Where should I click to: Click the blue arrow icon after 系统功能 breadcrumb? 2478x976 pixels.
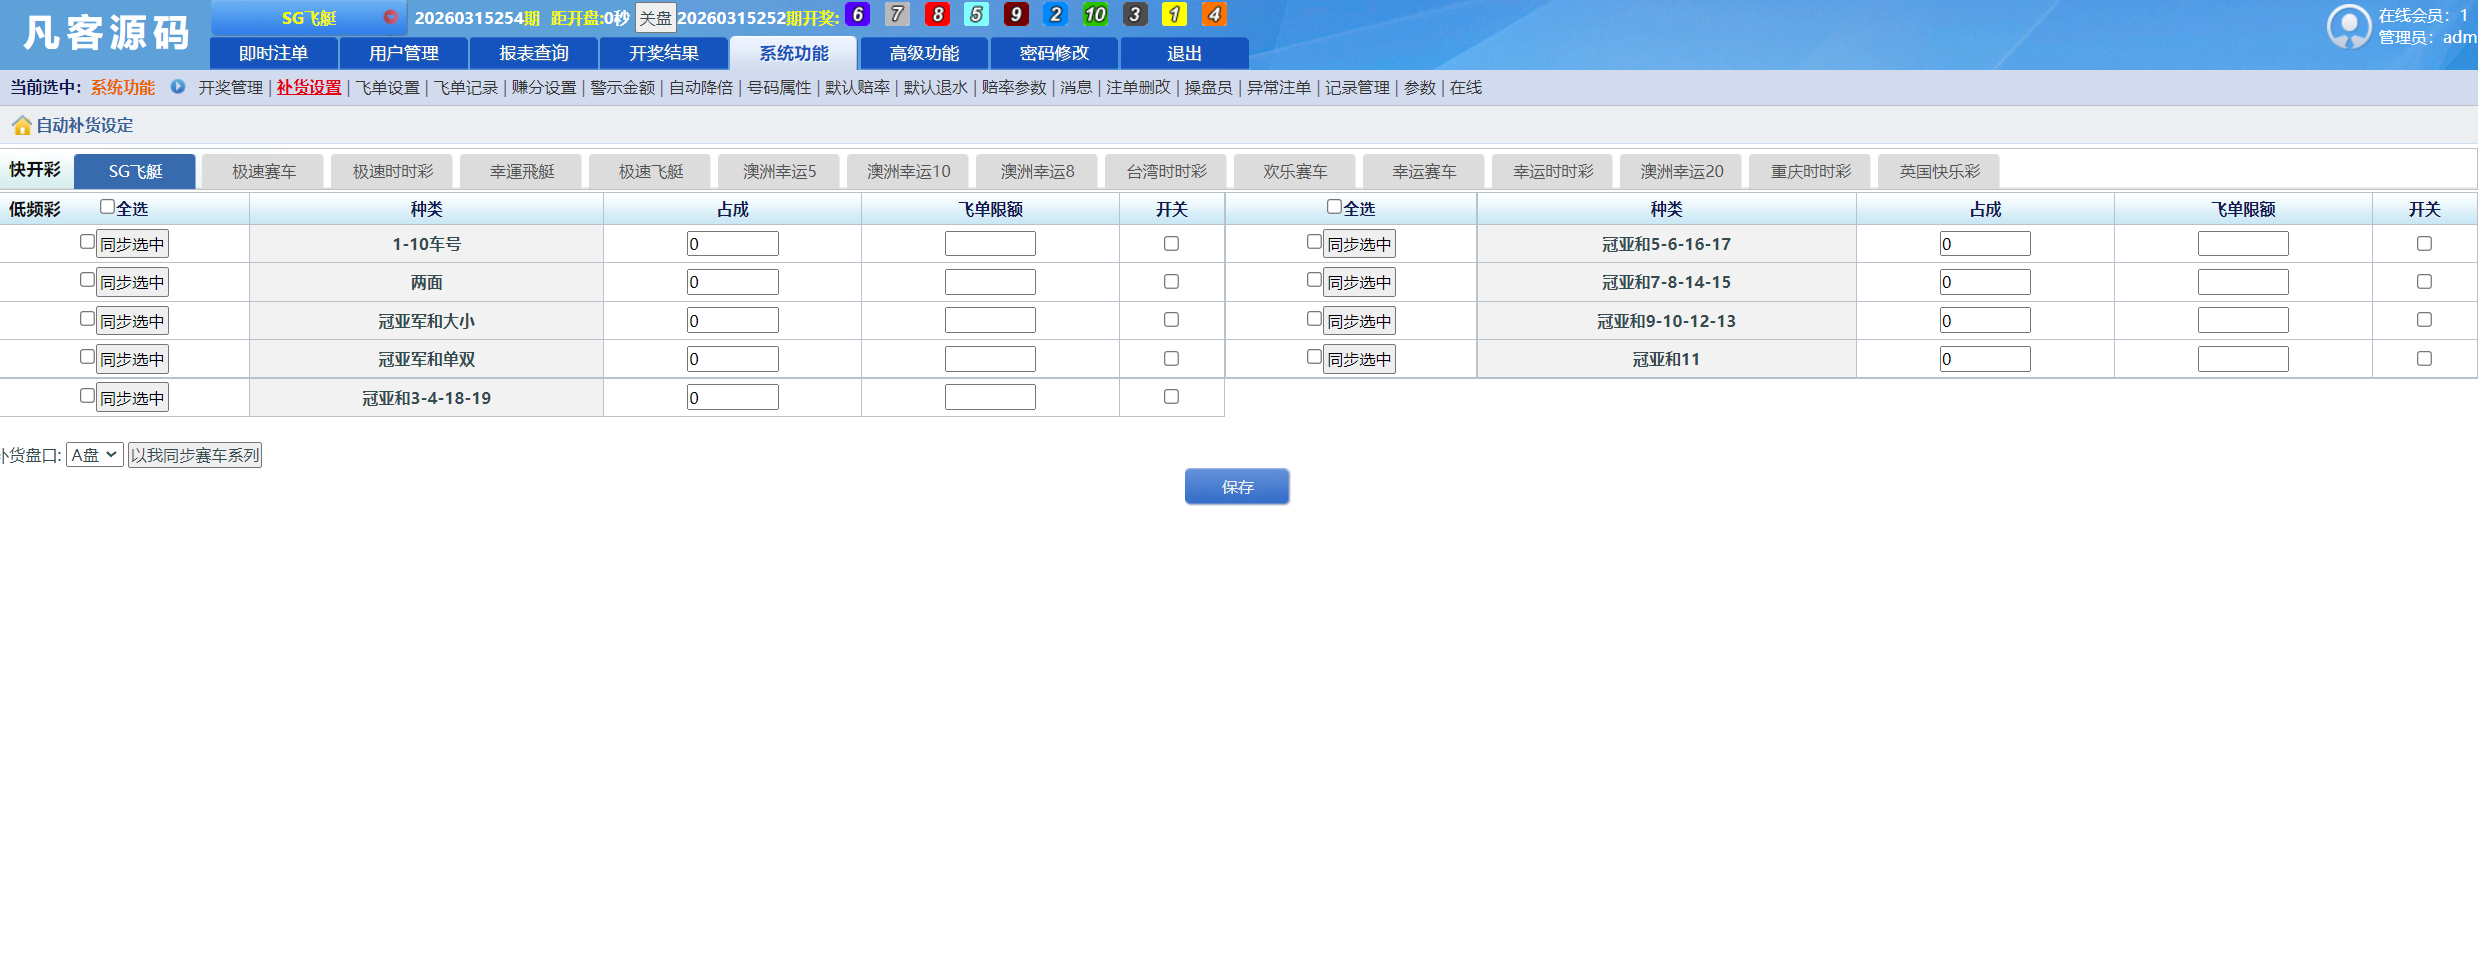pos(178,87)
